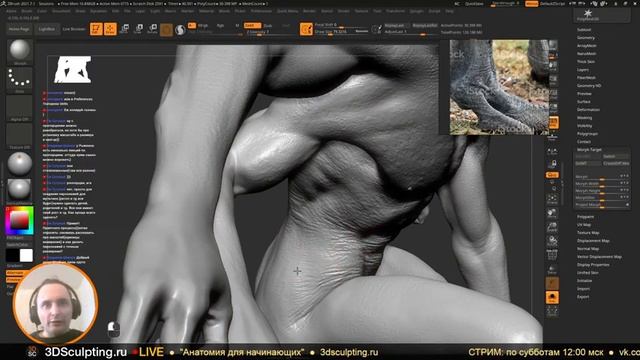
Task: Expand the Deformation subpalette
Action: coord(588,110)
